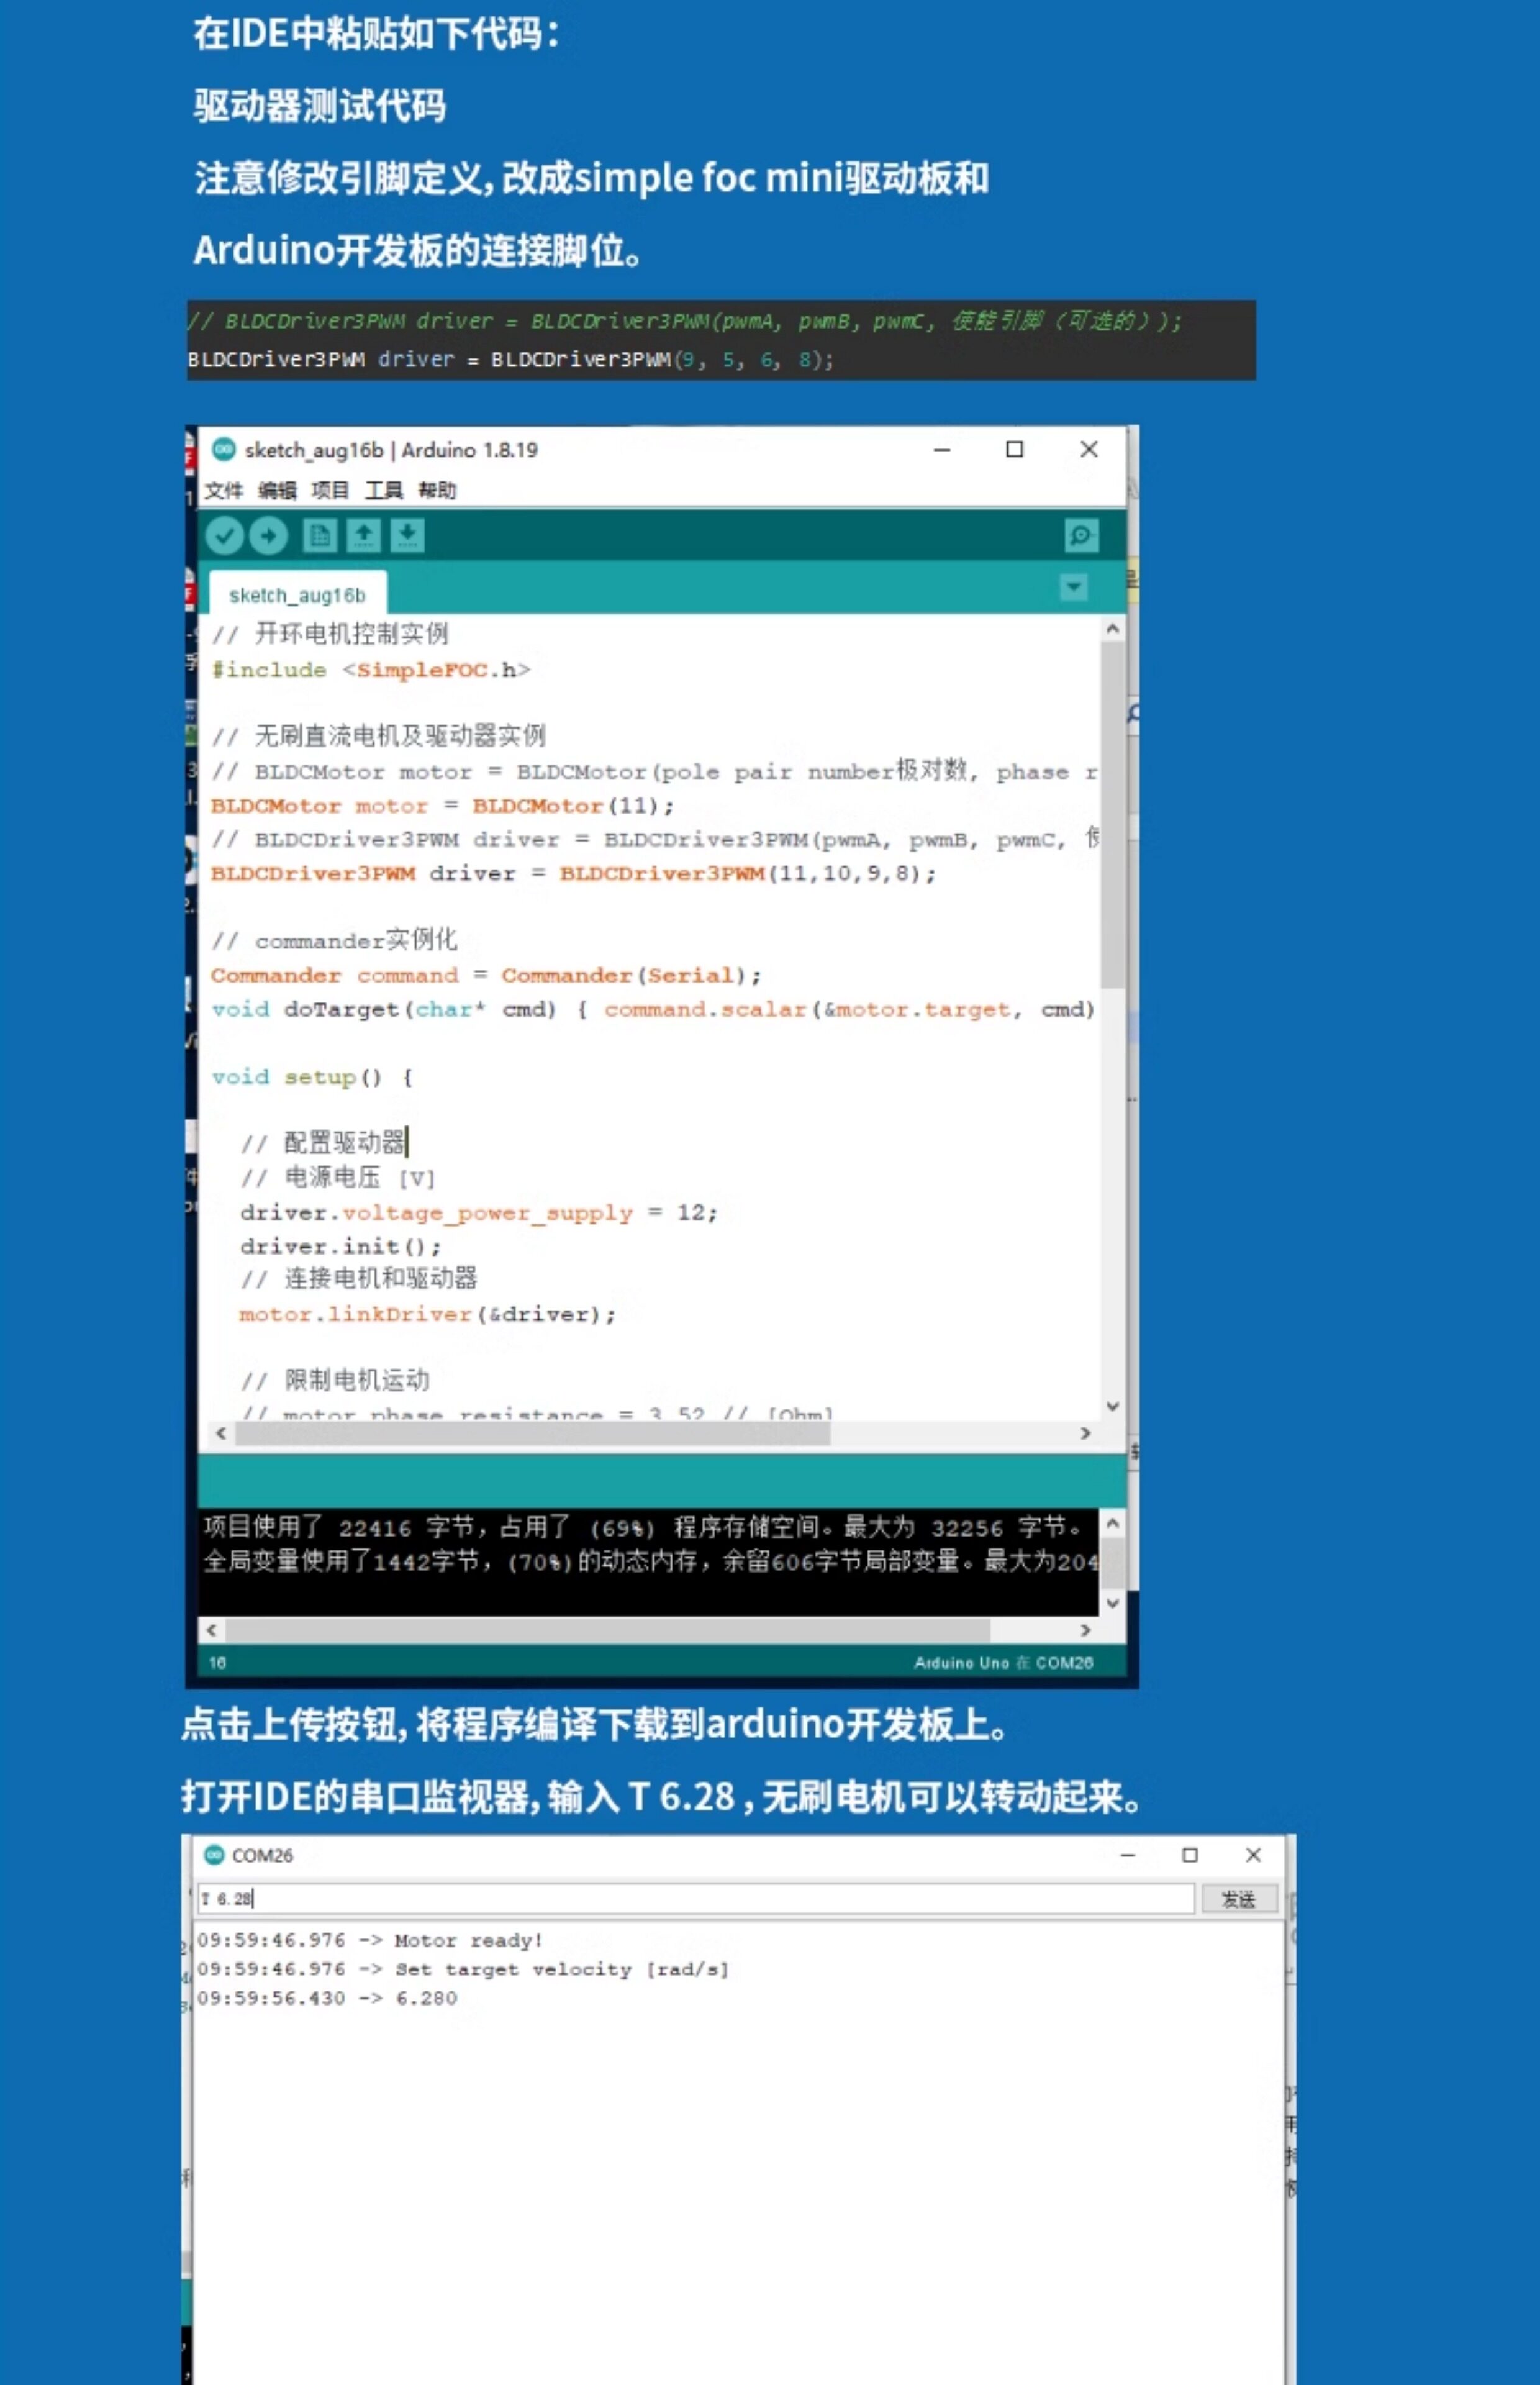Click the console scroll-down arrow

click(x=1112, y=1603)
